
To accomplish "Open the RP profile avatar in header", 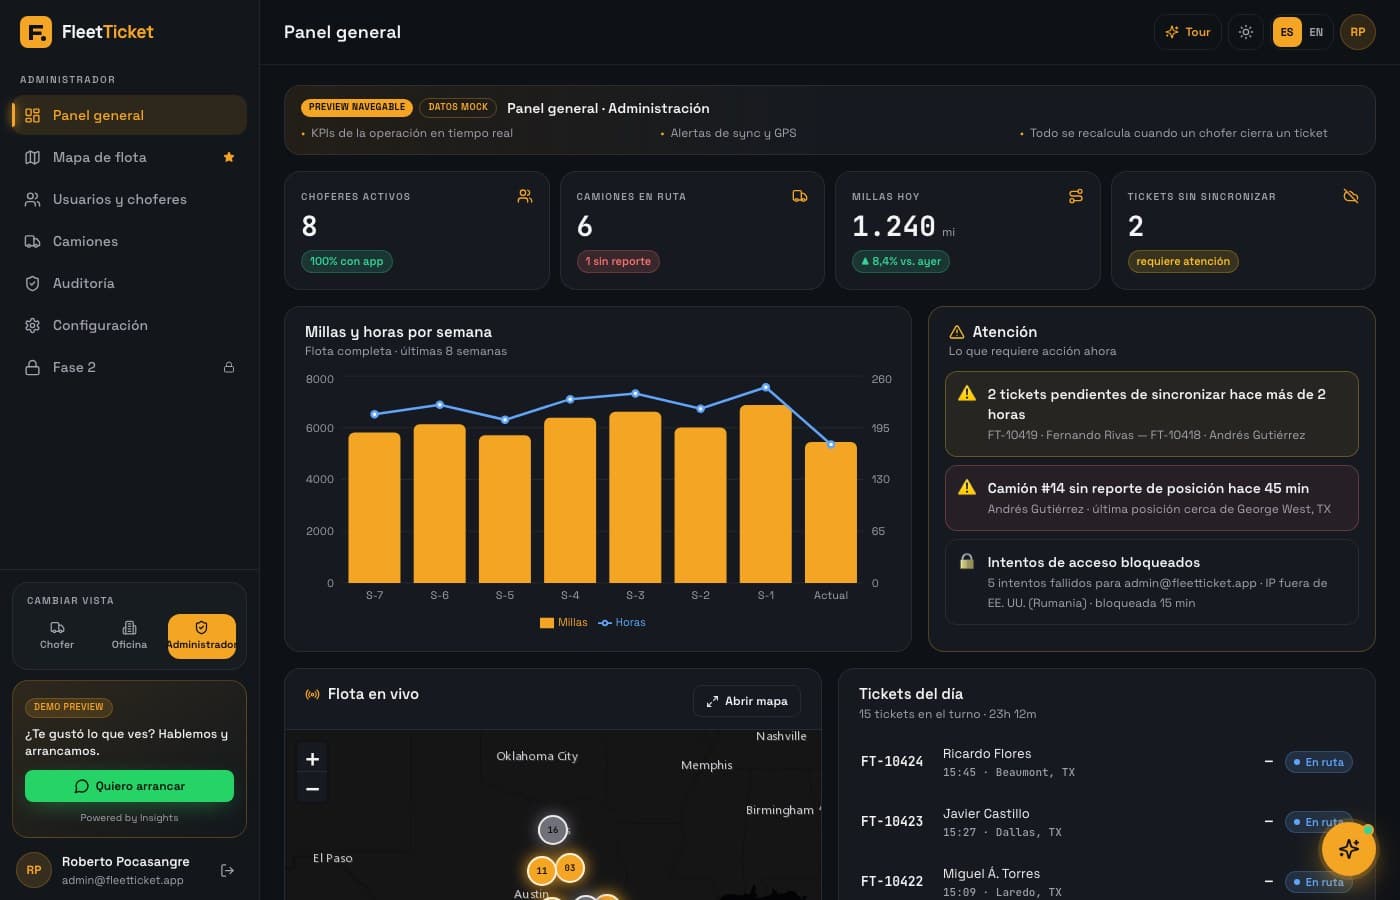I will click(1358, 32).
